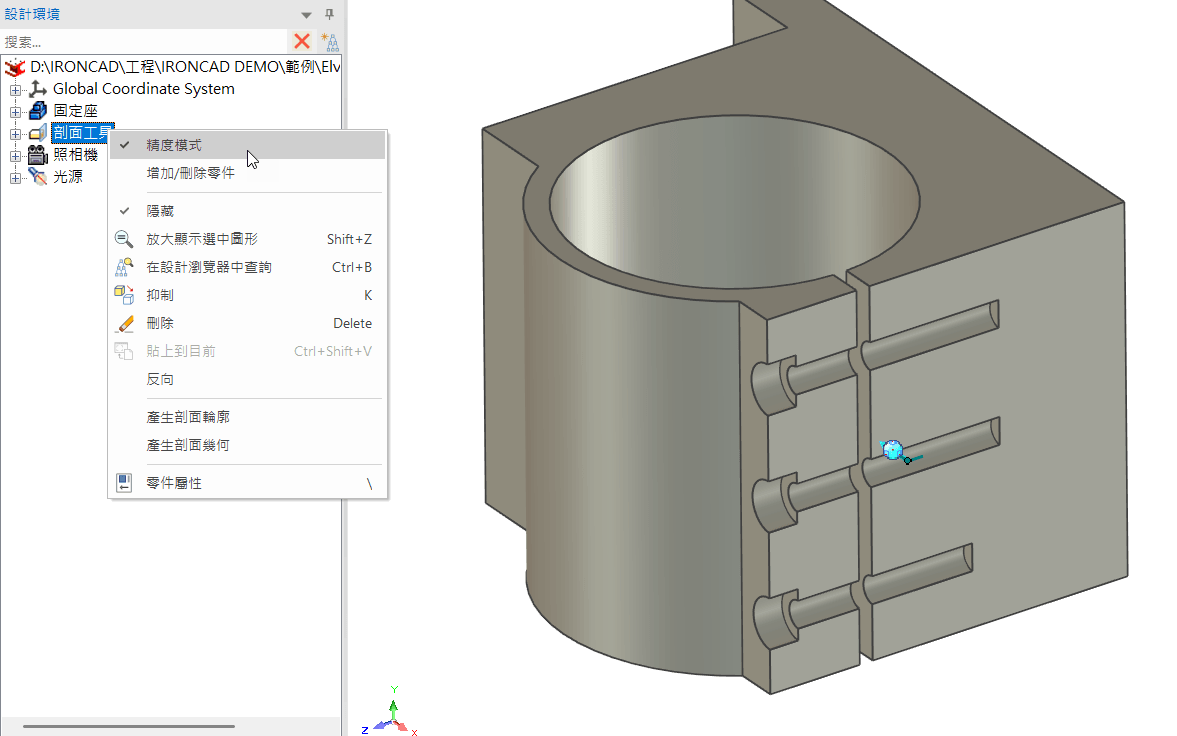The width and height of the screenshot is (1177, 736).
Task: Click the 零件屬性 properties icon in the menu
Action: tap(124, 481)
